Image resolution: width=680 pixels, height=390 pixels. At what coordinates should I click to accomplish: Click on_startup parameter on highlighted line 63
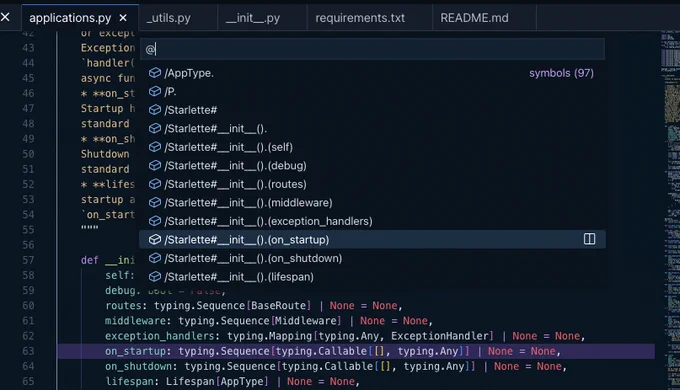(x=135, y=351)
